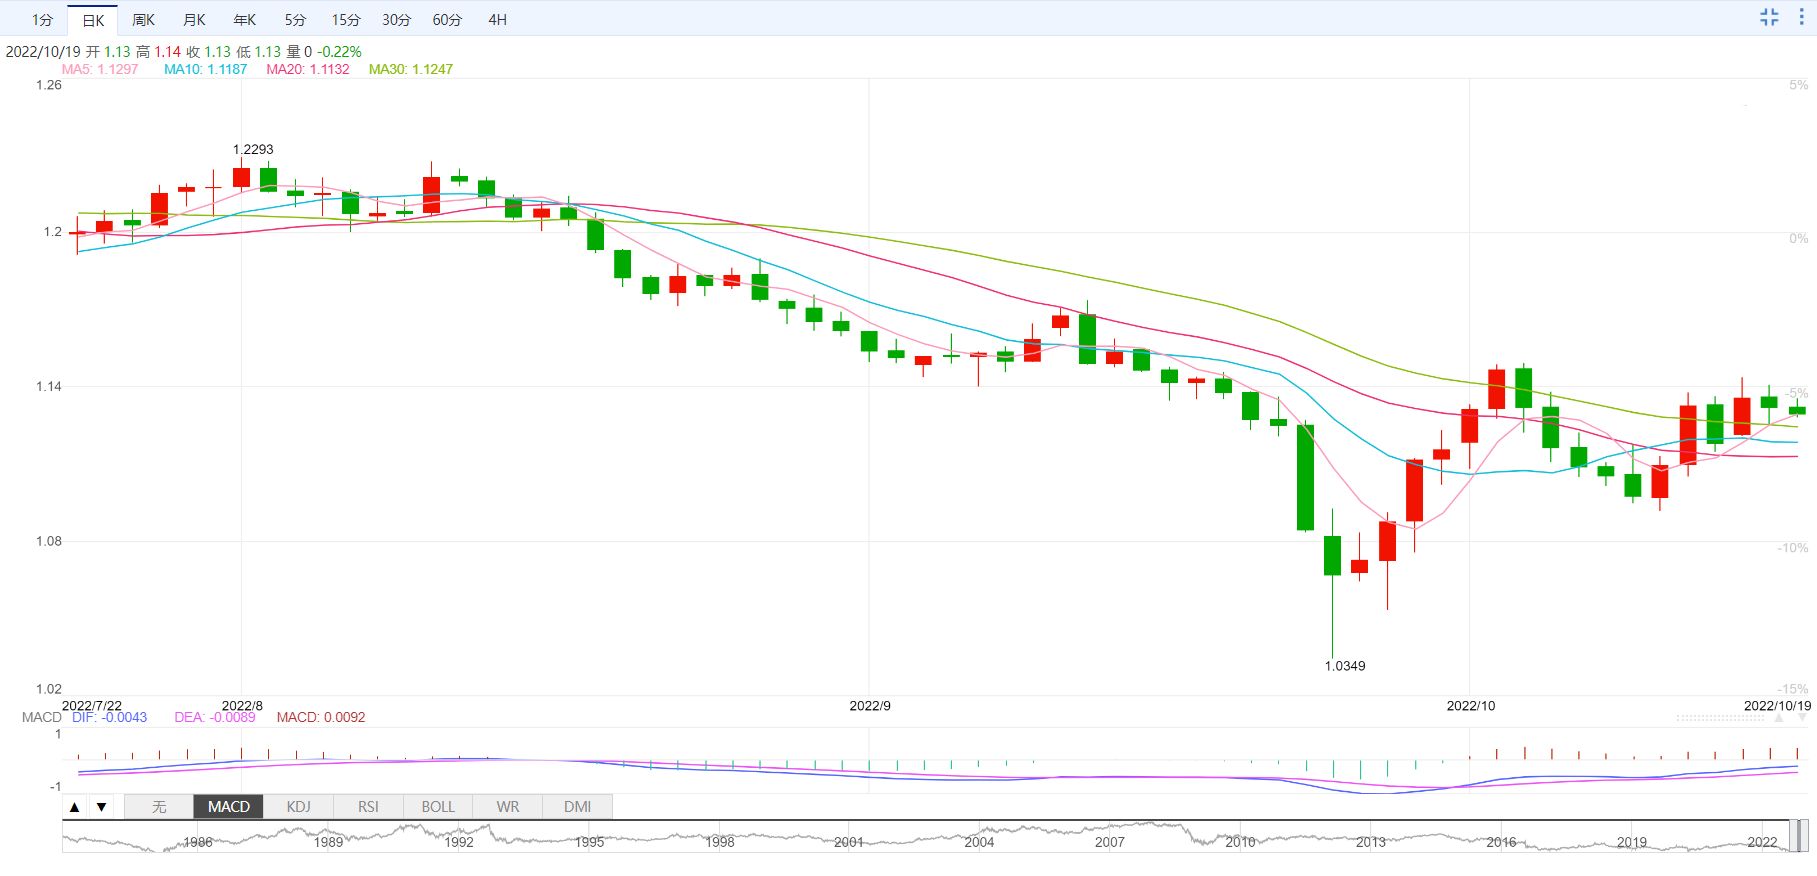Click the 2013 year in overview timeline
This screenshot has height=876, width=1817.
point(1371,842)
